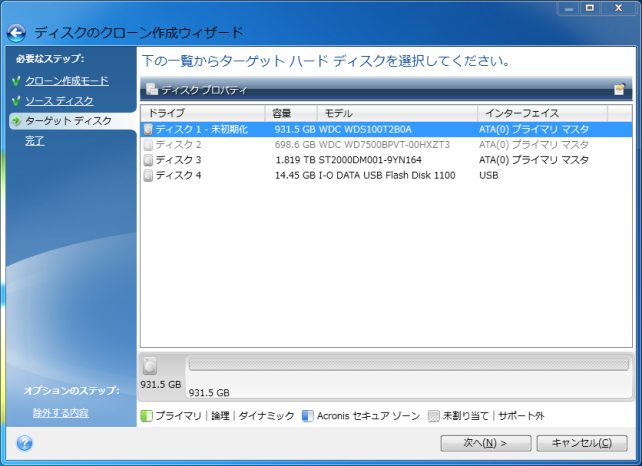642x466 pixels.
Task: Sort by the モデル column header
Action: [397, 113]
